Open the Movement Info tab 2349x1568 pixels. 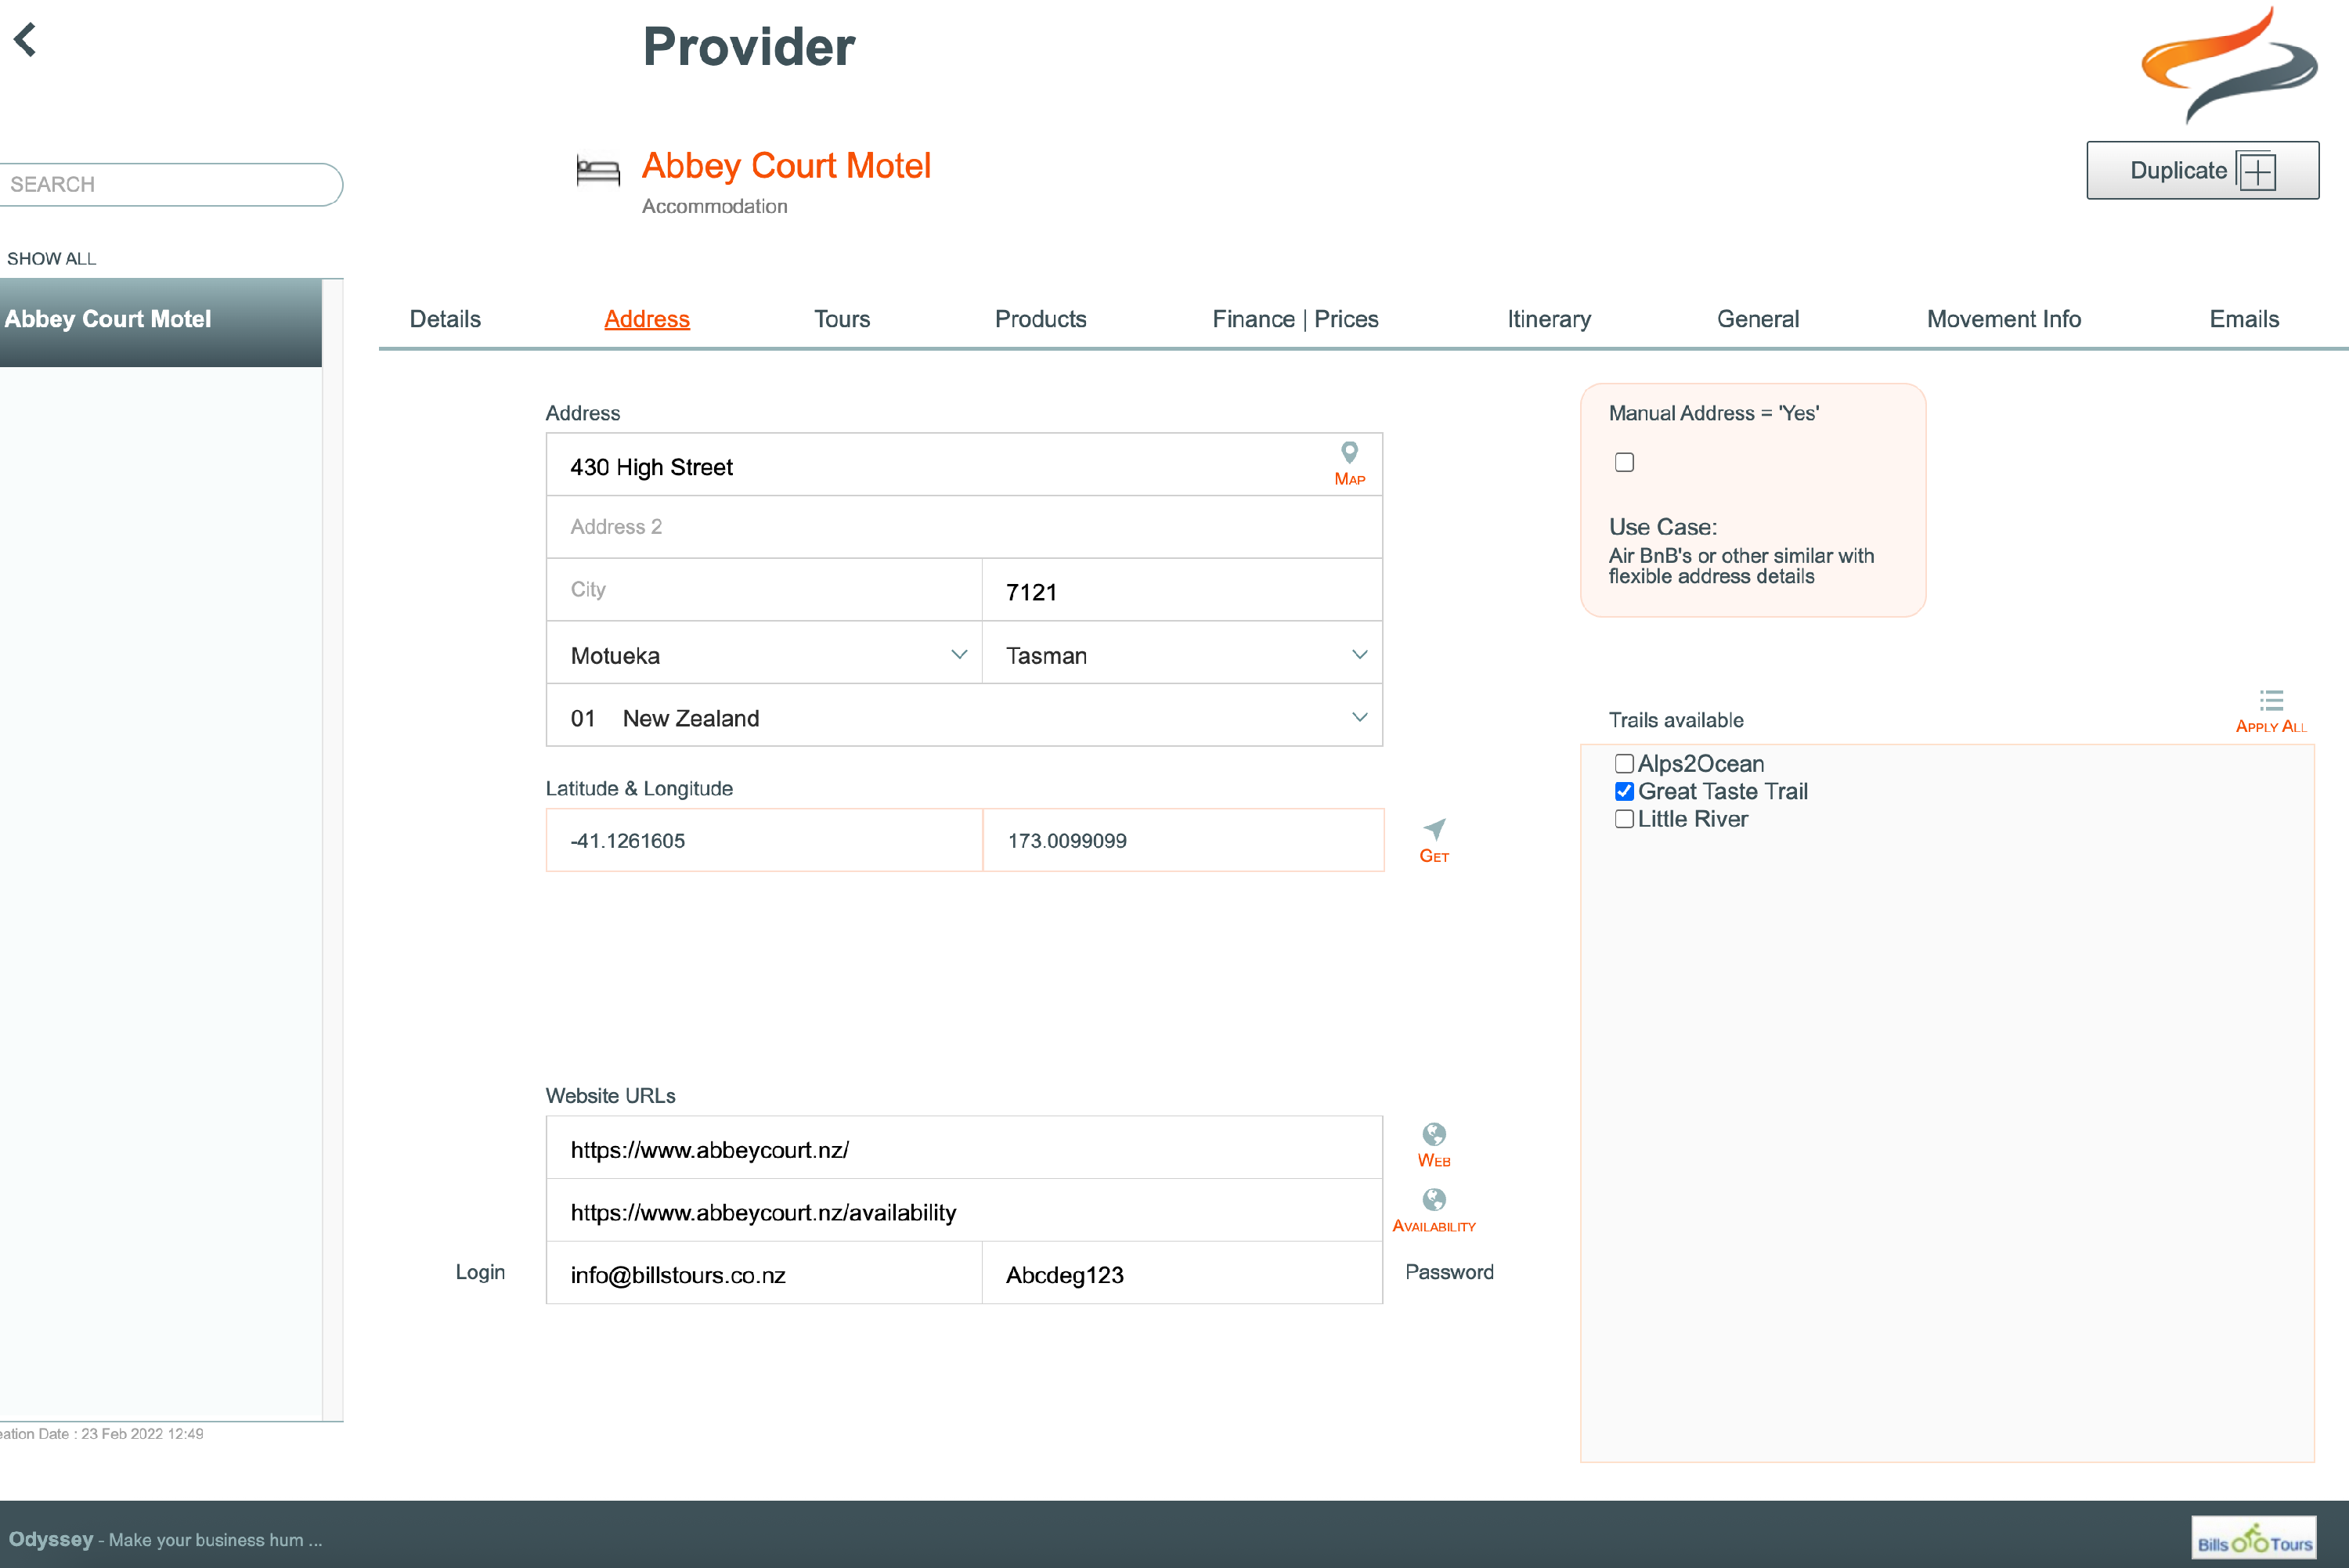(2003, 319)
